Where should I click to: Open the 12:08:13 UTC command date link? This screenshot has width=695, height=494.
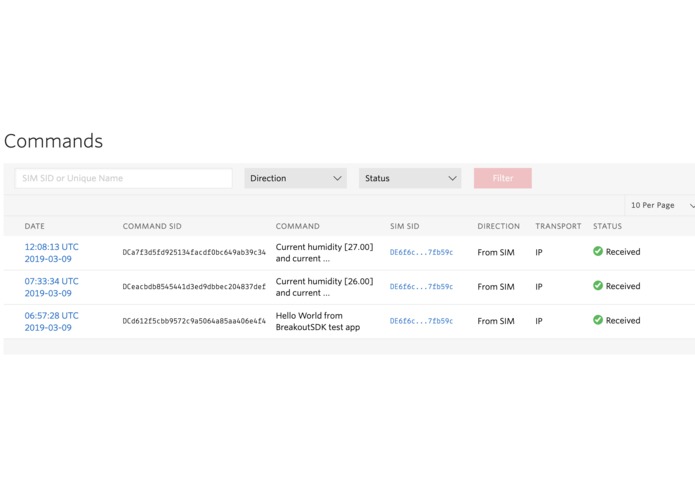(x=51, y=253)
